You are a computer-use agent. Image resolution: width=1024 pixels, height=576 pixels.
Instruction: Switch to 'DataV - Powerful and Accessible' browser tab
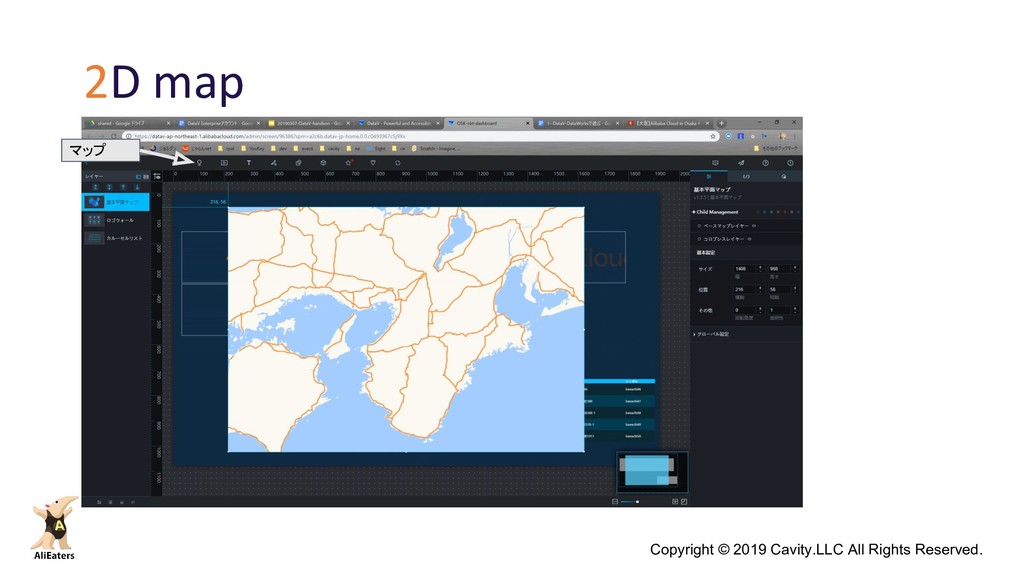pyautogui.click(x=398, y=123)
